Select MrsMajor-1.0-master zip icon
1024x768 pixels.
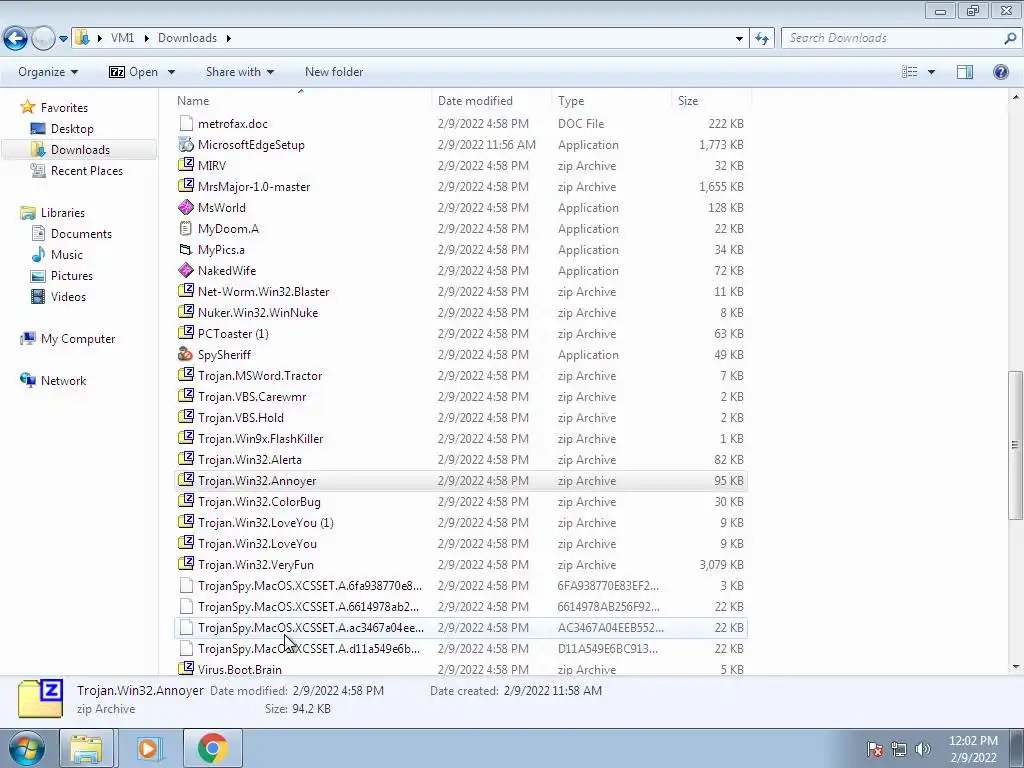(186, 186)
